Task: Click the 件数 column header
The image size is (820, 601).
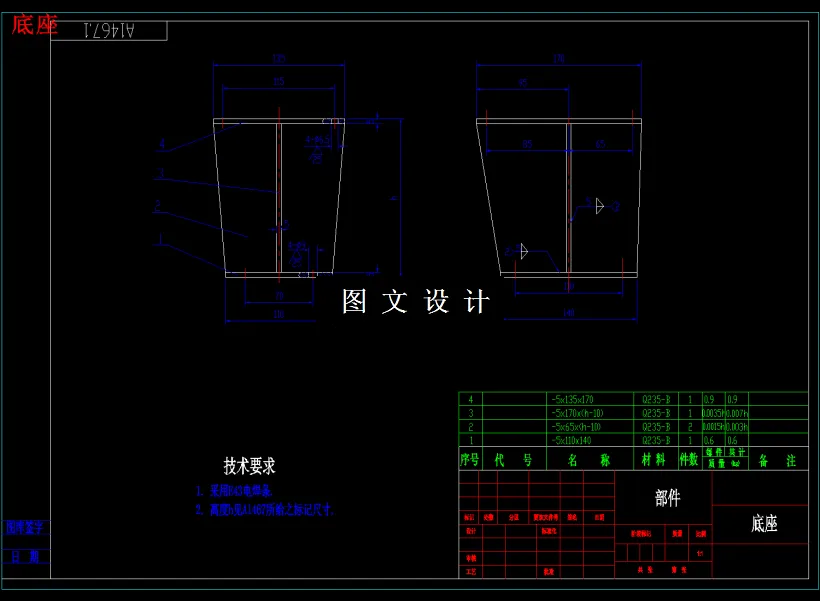Action: tap(689, 459)
